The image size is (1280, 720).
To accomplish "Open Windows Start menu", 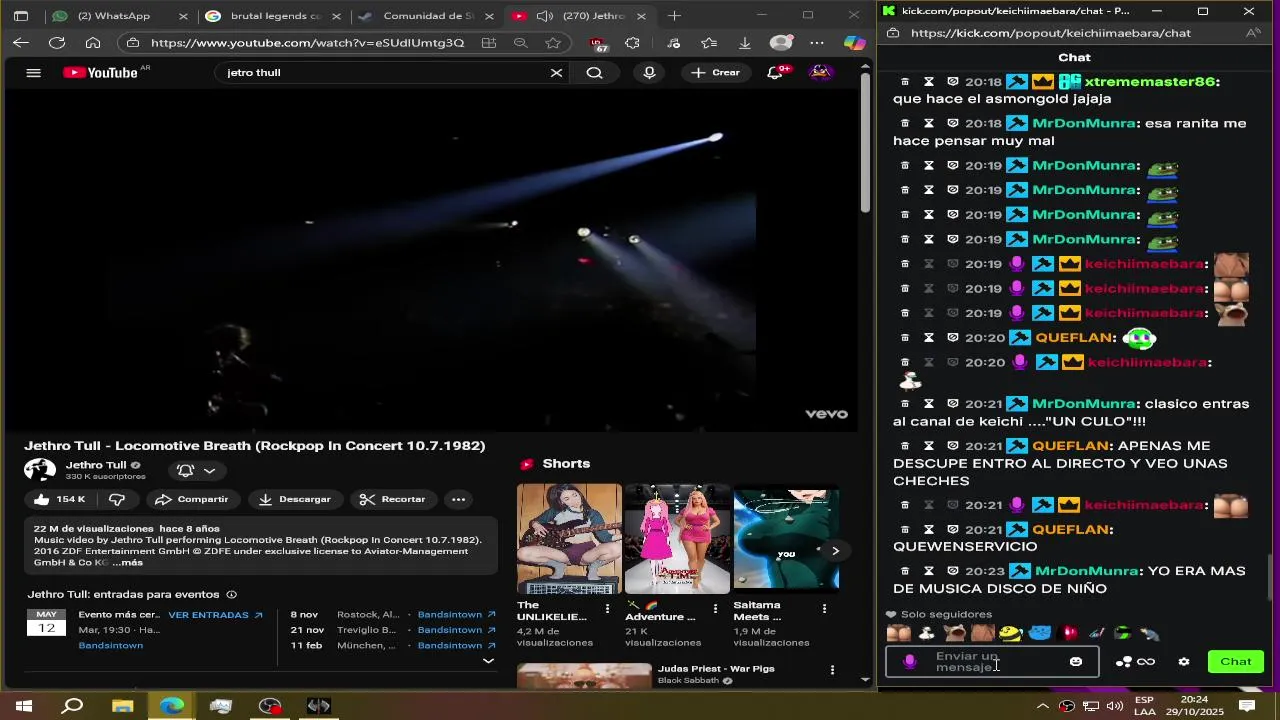I will pyautogui.click(x=23, y=706).
